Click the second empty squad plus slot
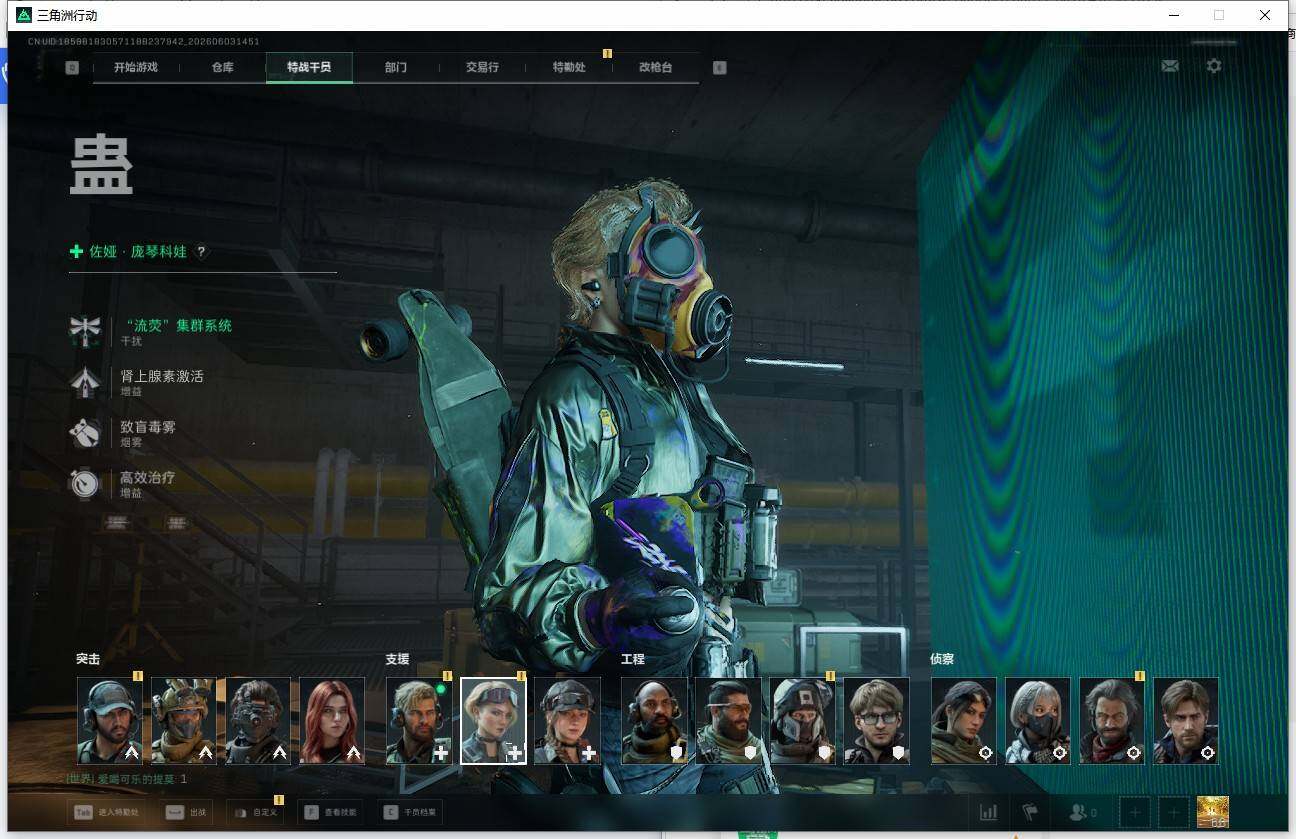Screen dimensions: 1296x839 point(1174,813)
